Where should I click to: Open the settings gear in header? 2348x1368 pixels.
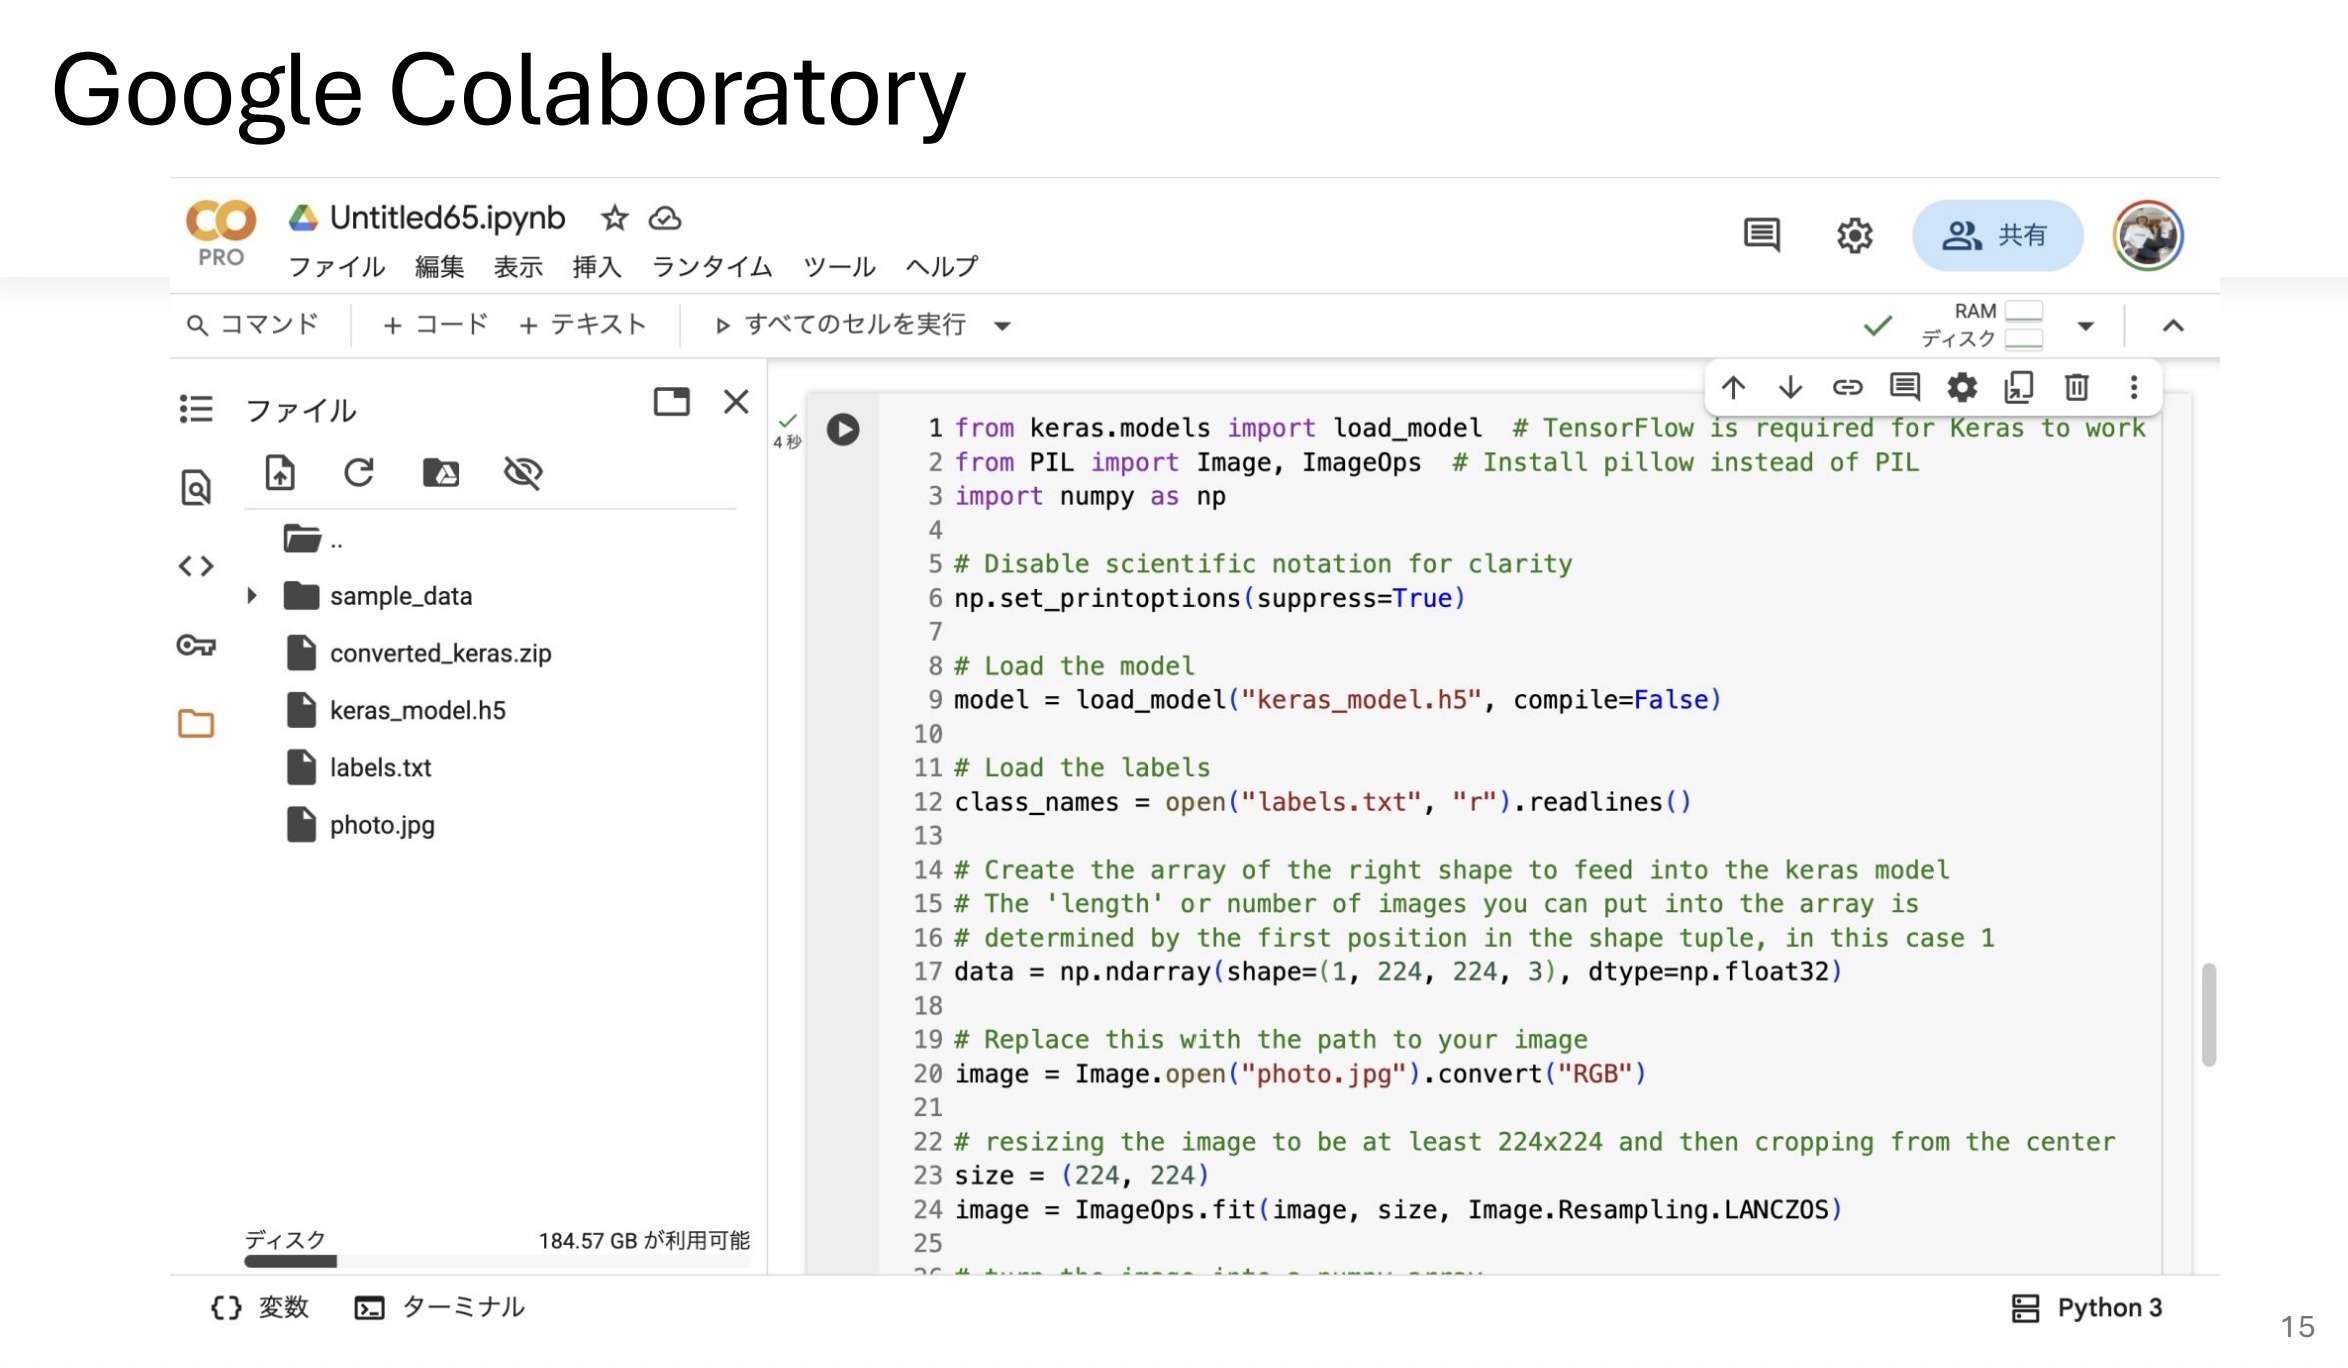[1854, 236]
